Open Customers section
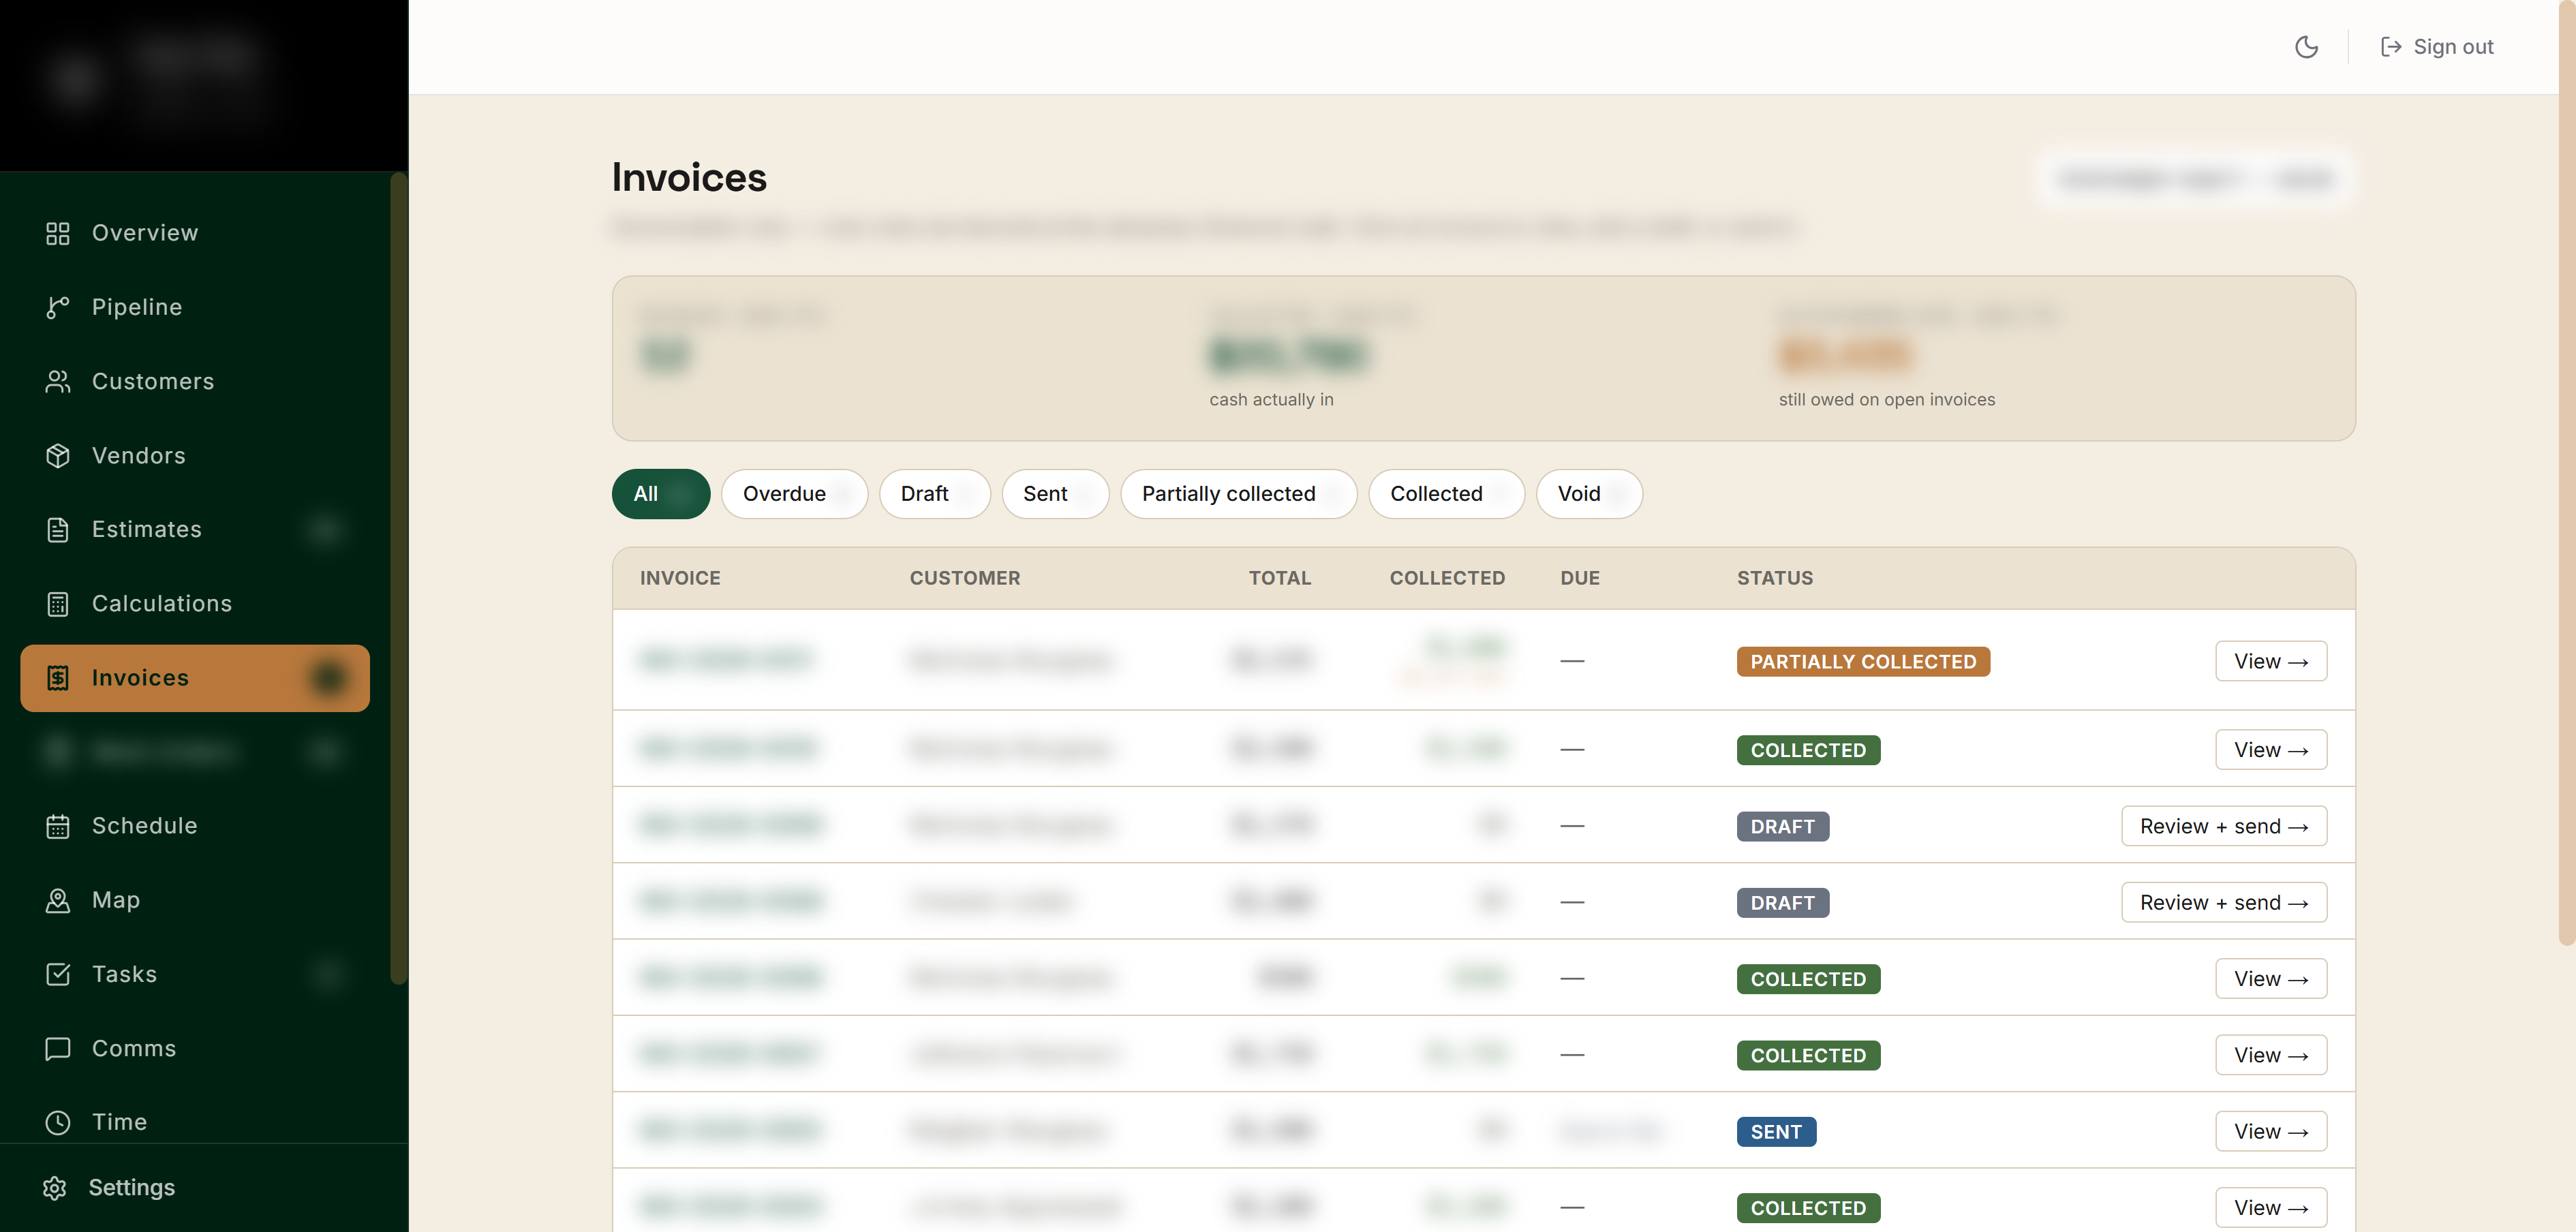 pos(195,381)
